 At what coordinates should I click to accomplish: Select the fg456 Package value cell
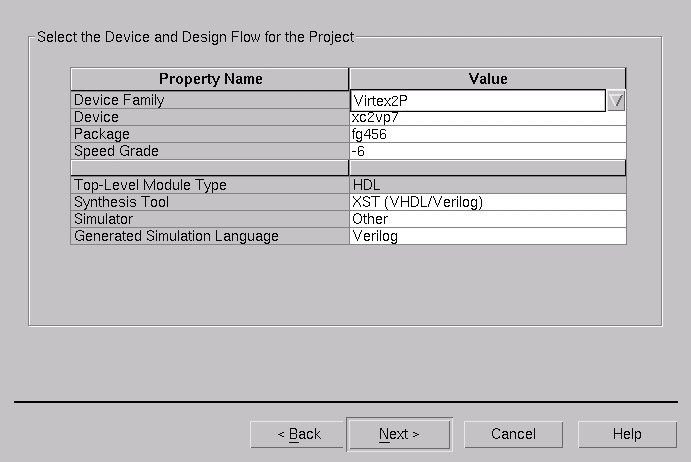point(487,135)
